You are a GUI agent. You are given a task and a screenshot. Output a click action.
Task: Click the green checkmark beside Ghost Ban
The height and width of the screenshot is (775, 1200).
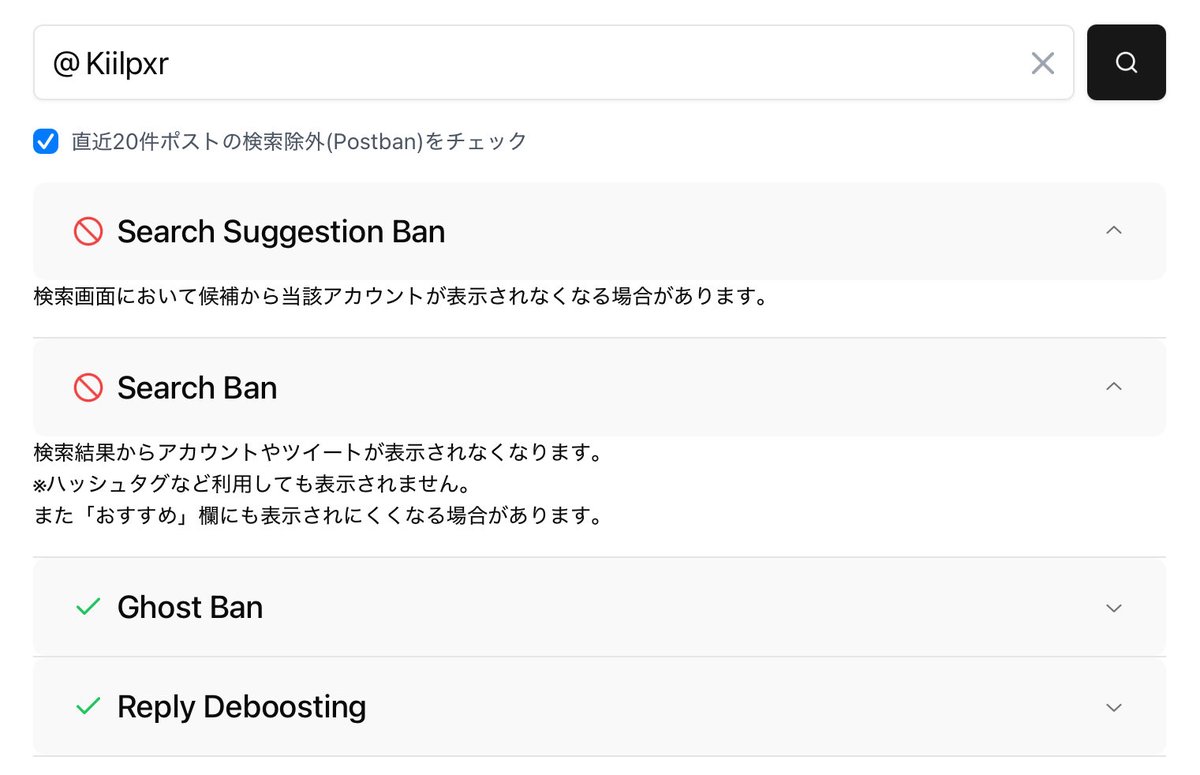88,607
